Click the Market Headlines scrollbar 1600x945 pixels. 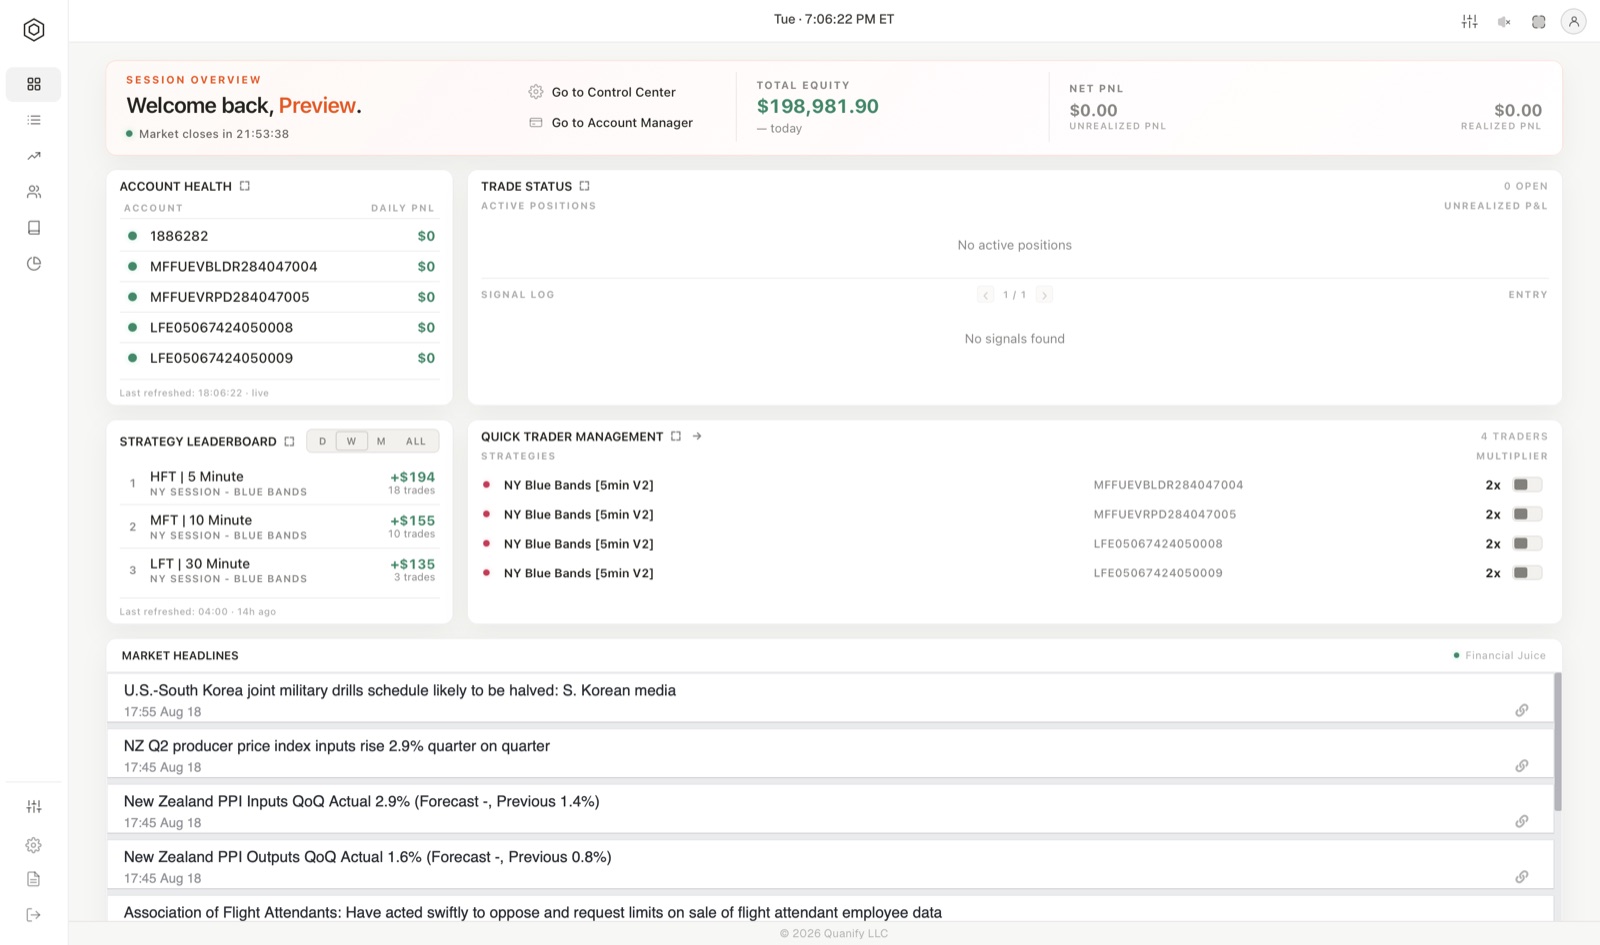coord(1558,742)
